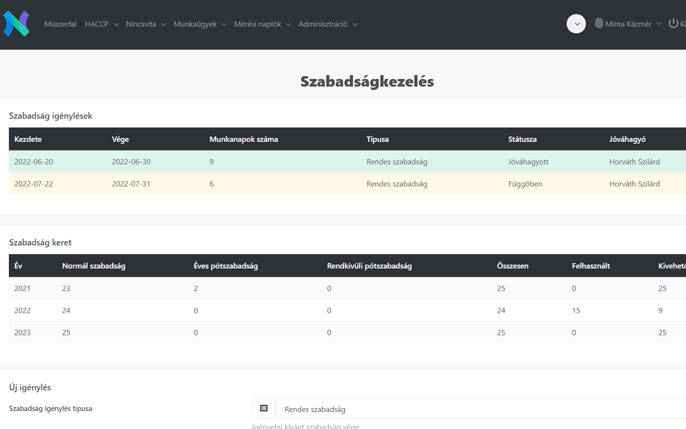Expand the Adminisztráció menu
This screenshot has width=686, height=429.
(x=327, y=24)
